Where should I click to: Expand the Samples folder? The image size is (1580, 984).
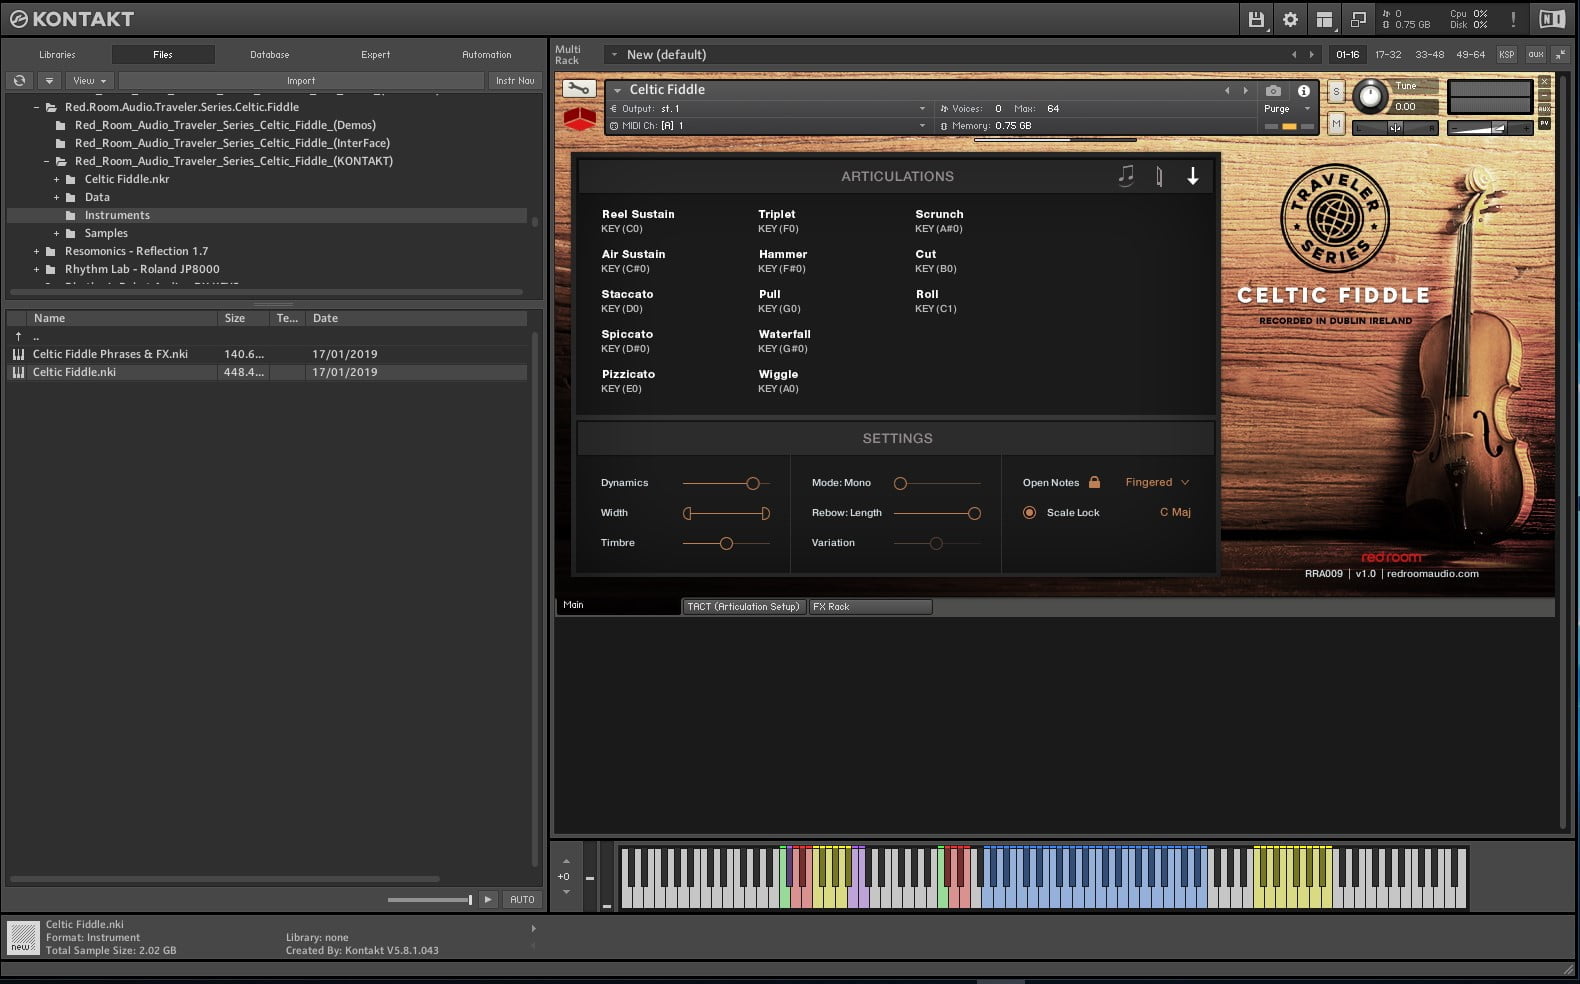57,233
